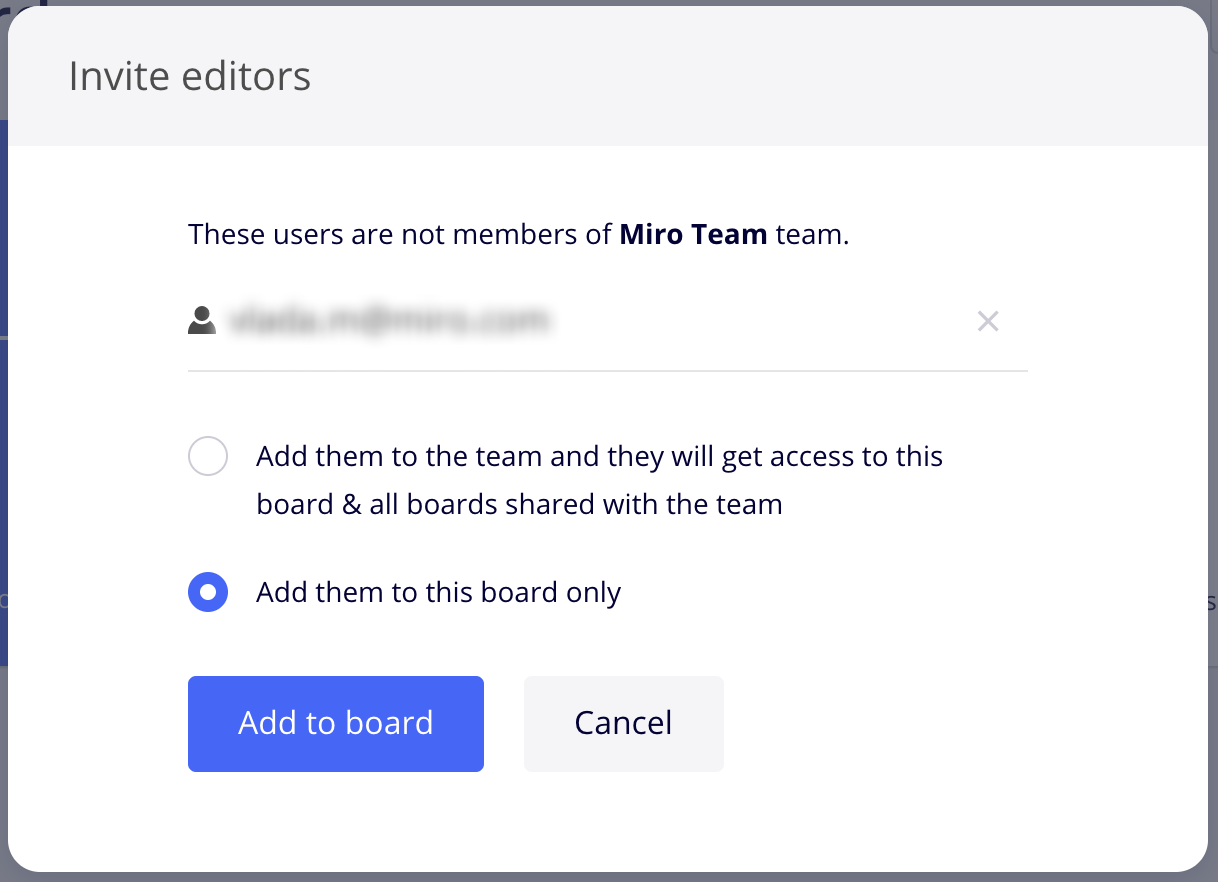Click "Add them to the team and they" label line
Screen dimensions: 1218x882
pos(599,457)
